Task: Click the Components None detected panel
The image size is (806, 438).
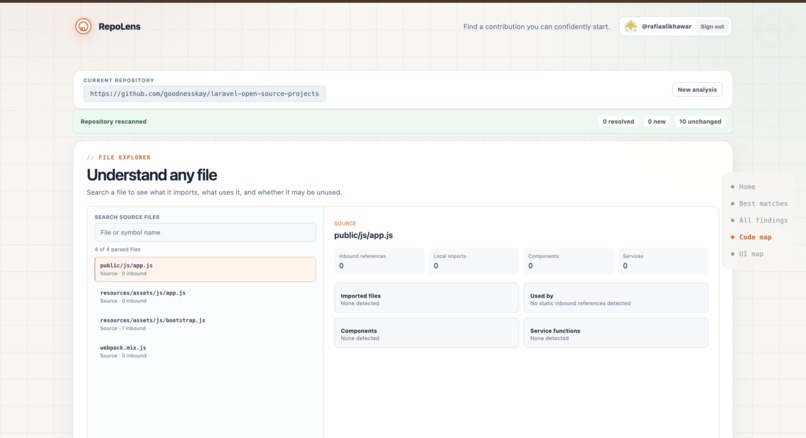Action: coord(426,333)
